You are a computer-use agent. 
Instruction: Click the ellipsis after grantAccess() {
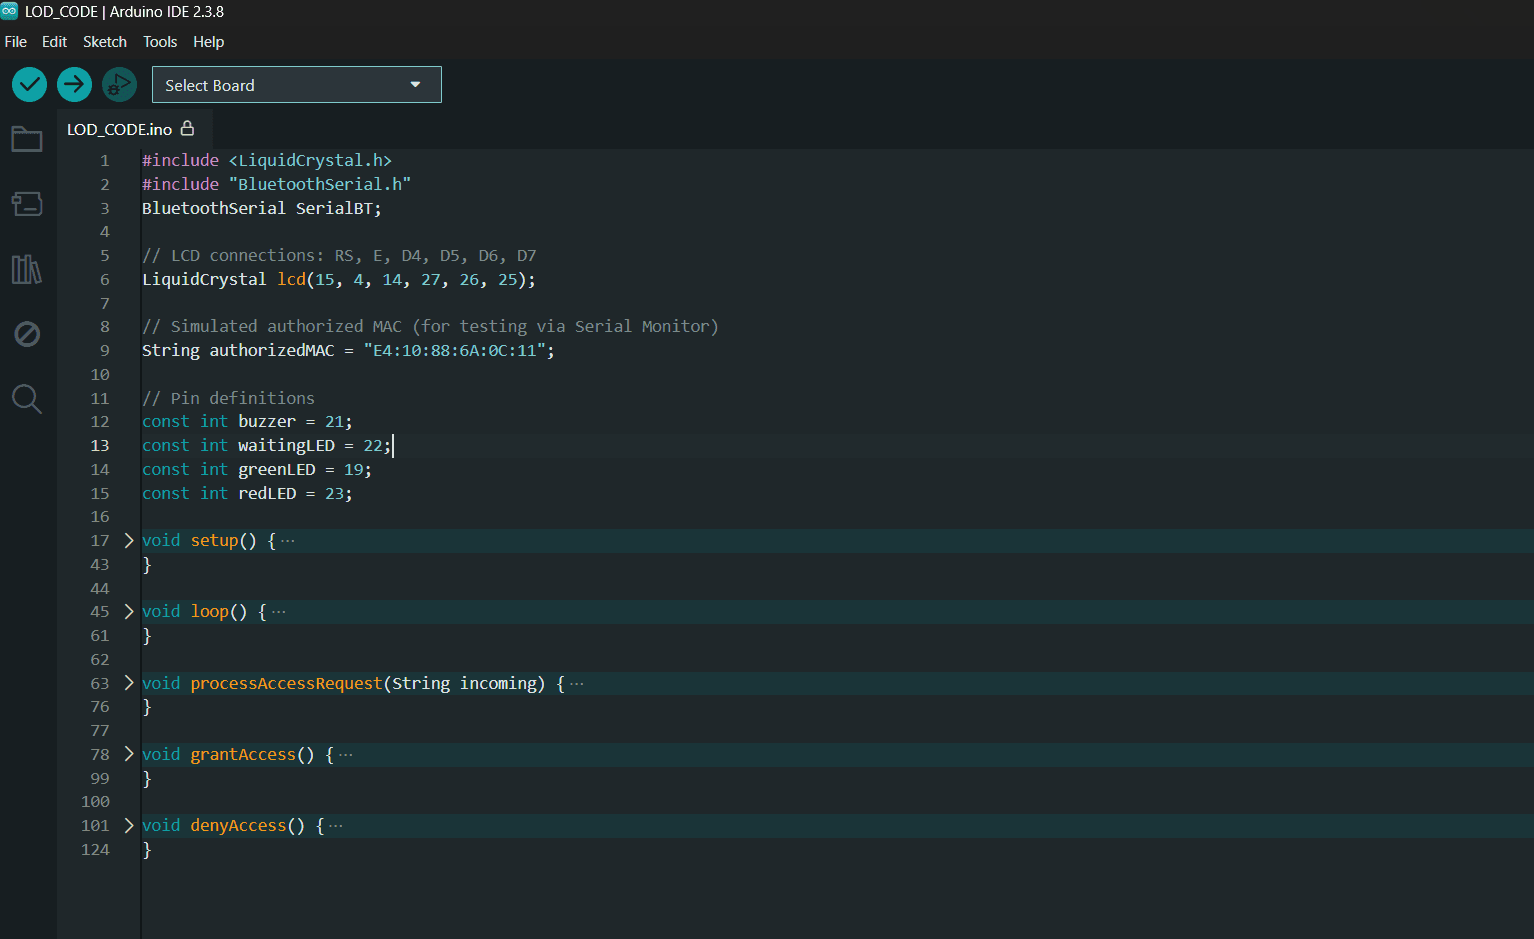click(346, 755)
